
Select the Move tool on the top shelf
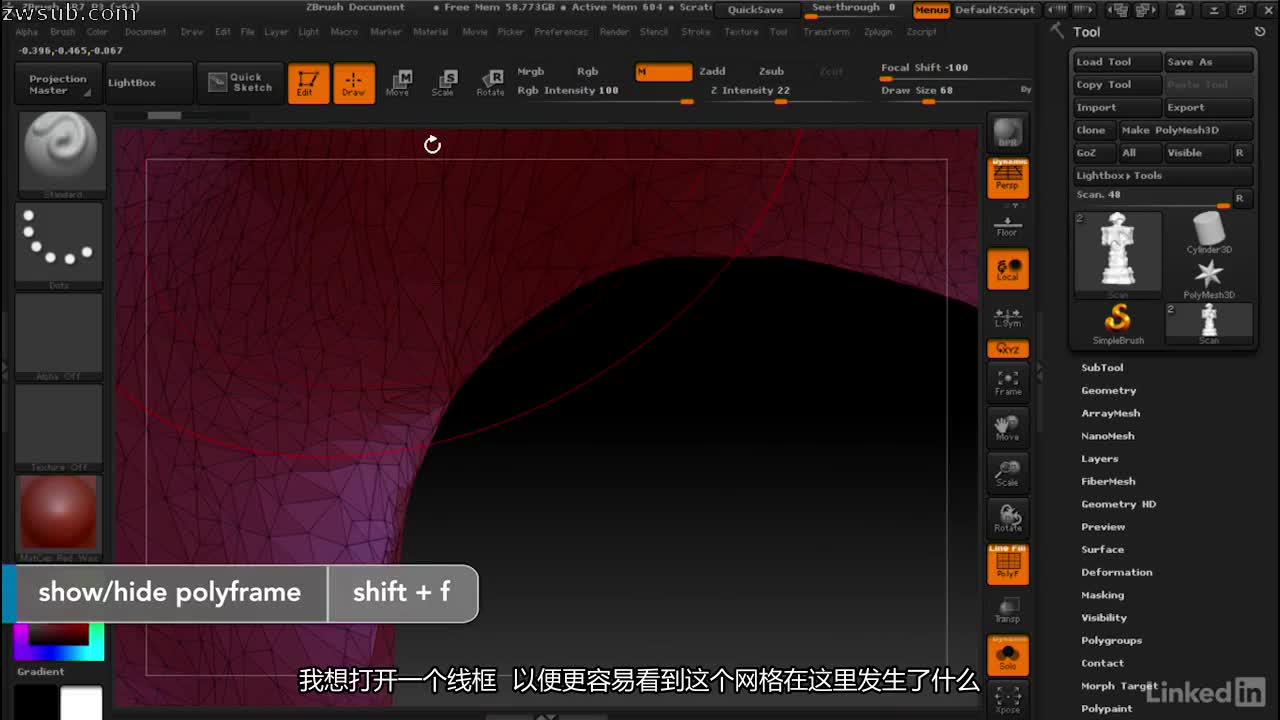[398, 83]
